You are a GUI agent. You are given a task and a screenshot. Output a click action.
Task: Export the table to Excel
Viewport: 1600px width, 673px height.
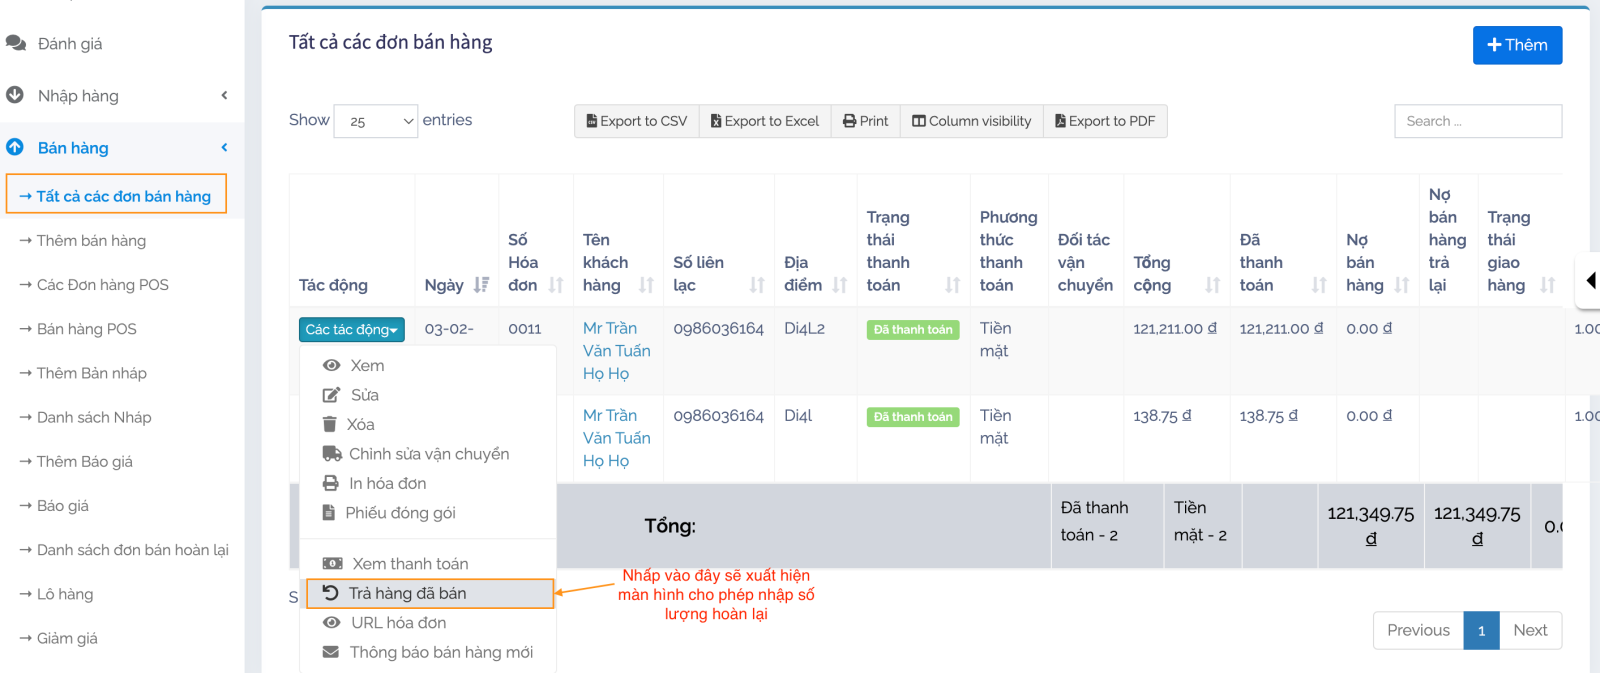tap(765, 121)
